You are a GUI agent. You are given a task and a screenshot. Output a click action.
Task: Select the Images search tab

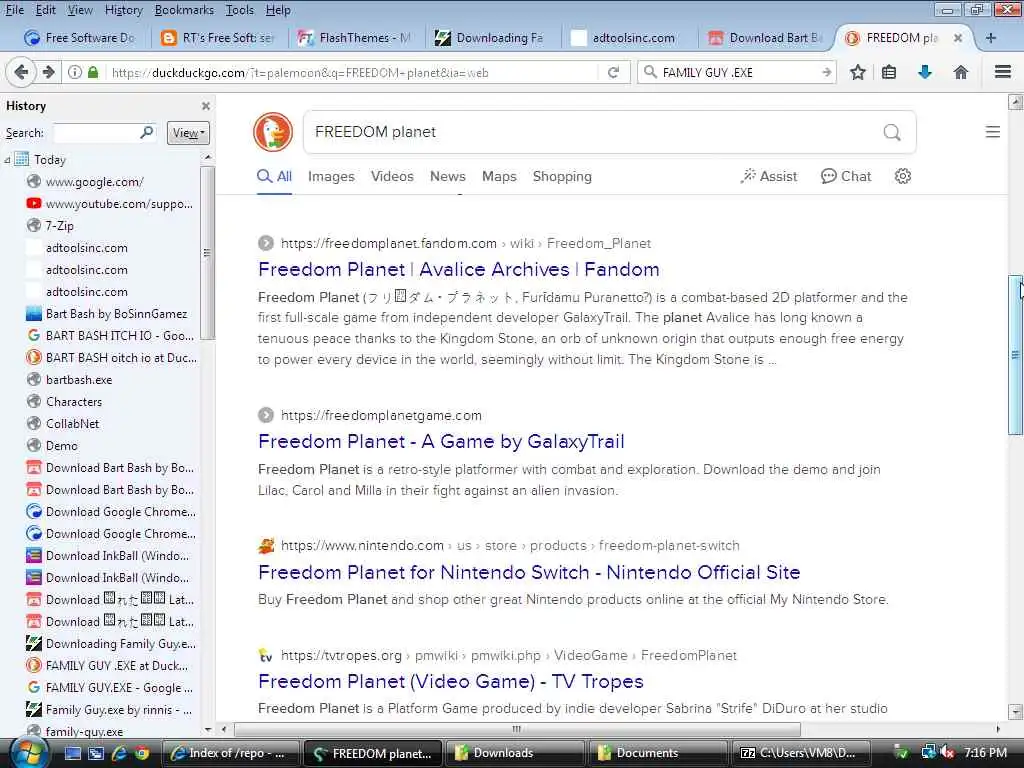tap(331, 176)
